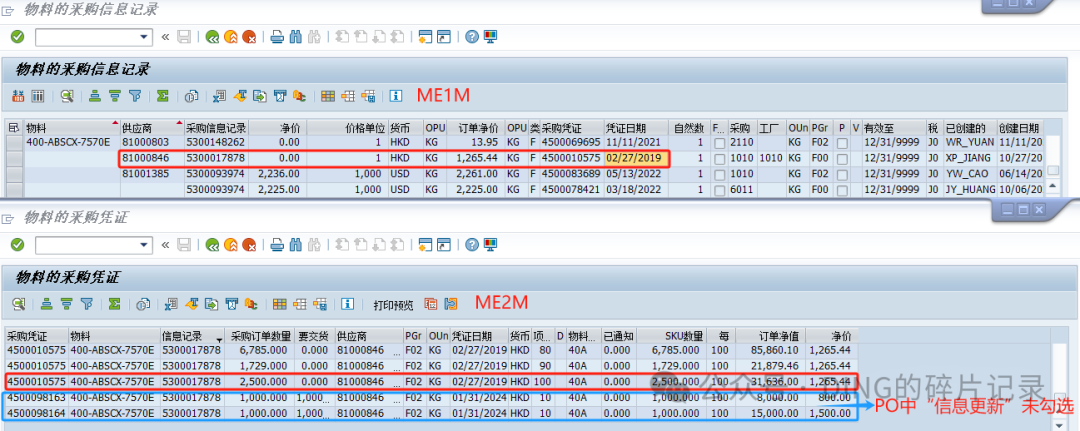Click the 供应商 column header in ME1M table
This screenshot has width=1080, height=431.
tap(152, 128)
